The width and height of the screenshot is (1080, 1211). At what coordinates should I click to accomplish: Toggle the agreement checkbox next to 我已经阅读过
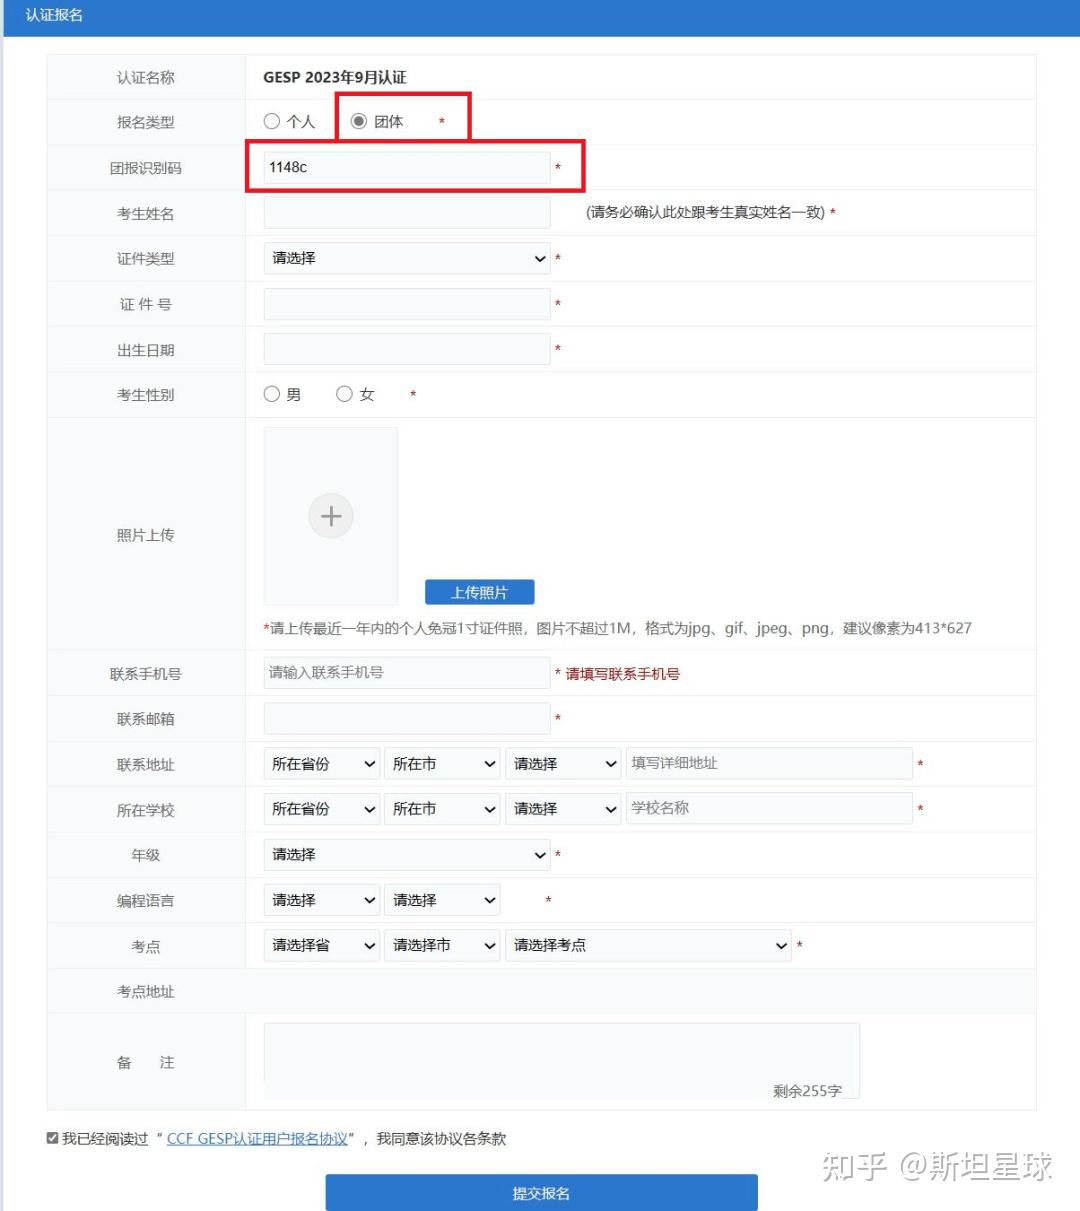click(x=50, y=1137)
